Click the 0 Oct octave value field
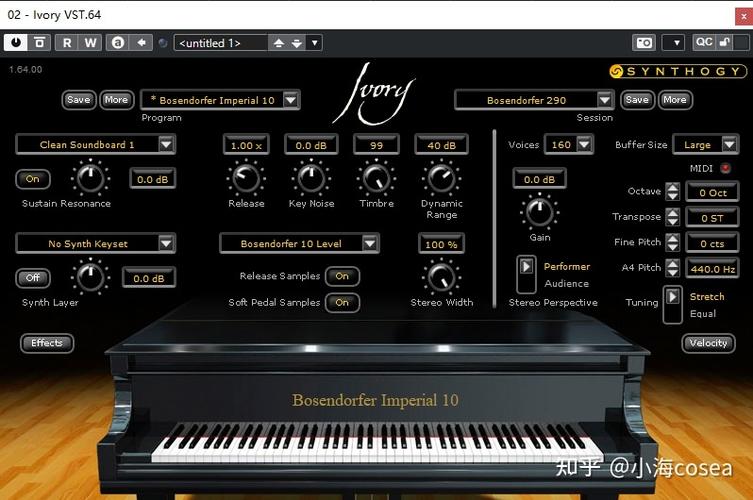The height and width of the screenshot is (500, 753). tap(713, 192)
